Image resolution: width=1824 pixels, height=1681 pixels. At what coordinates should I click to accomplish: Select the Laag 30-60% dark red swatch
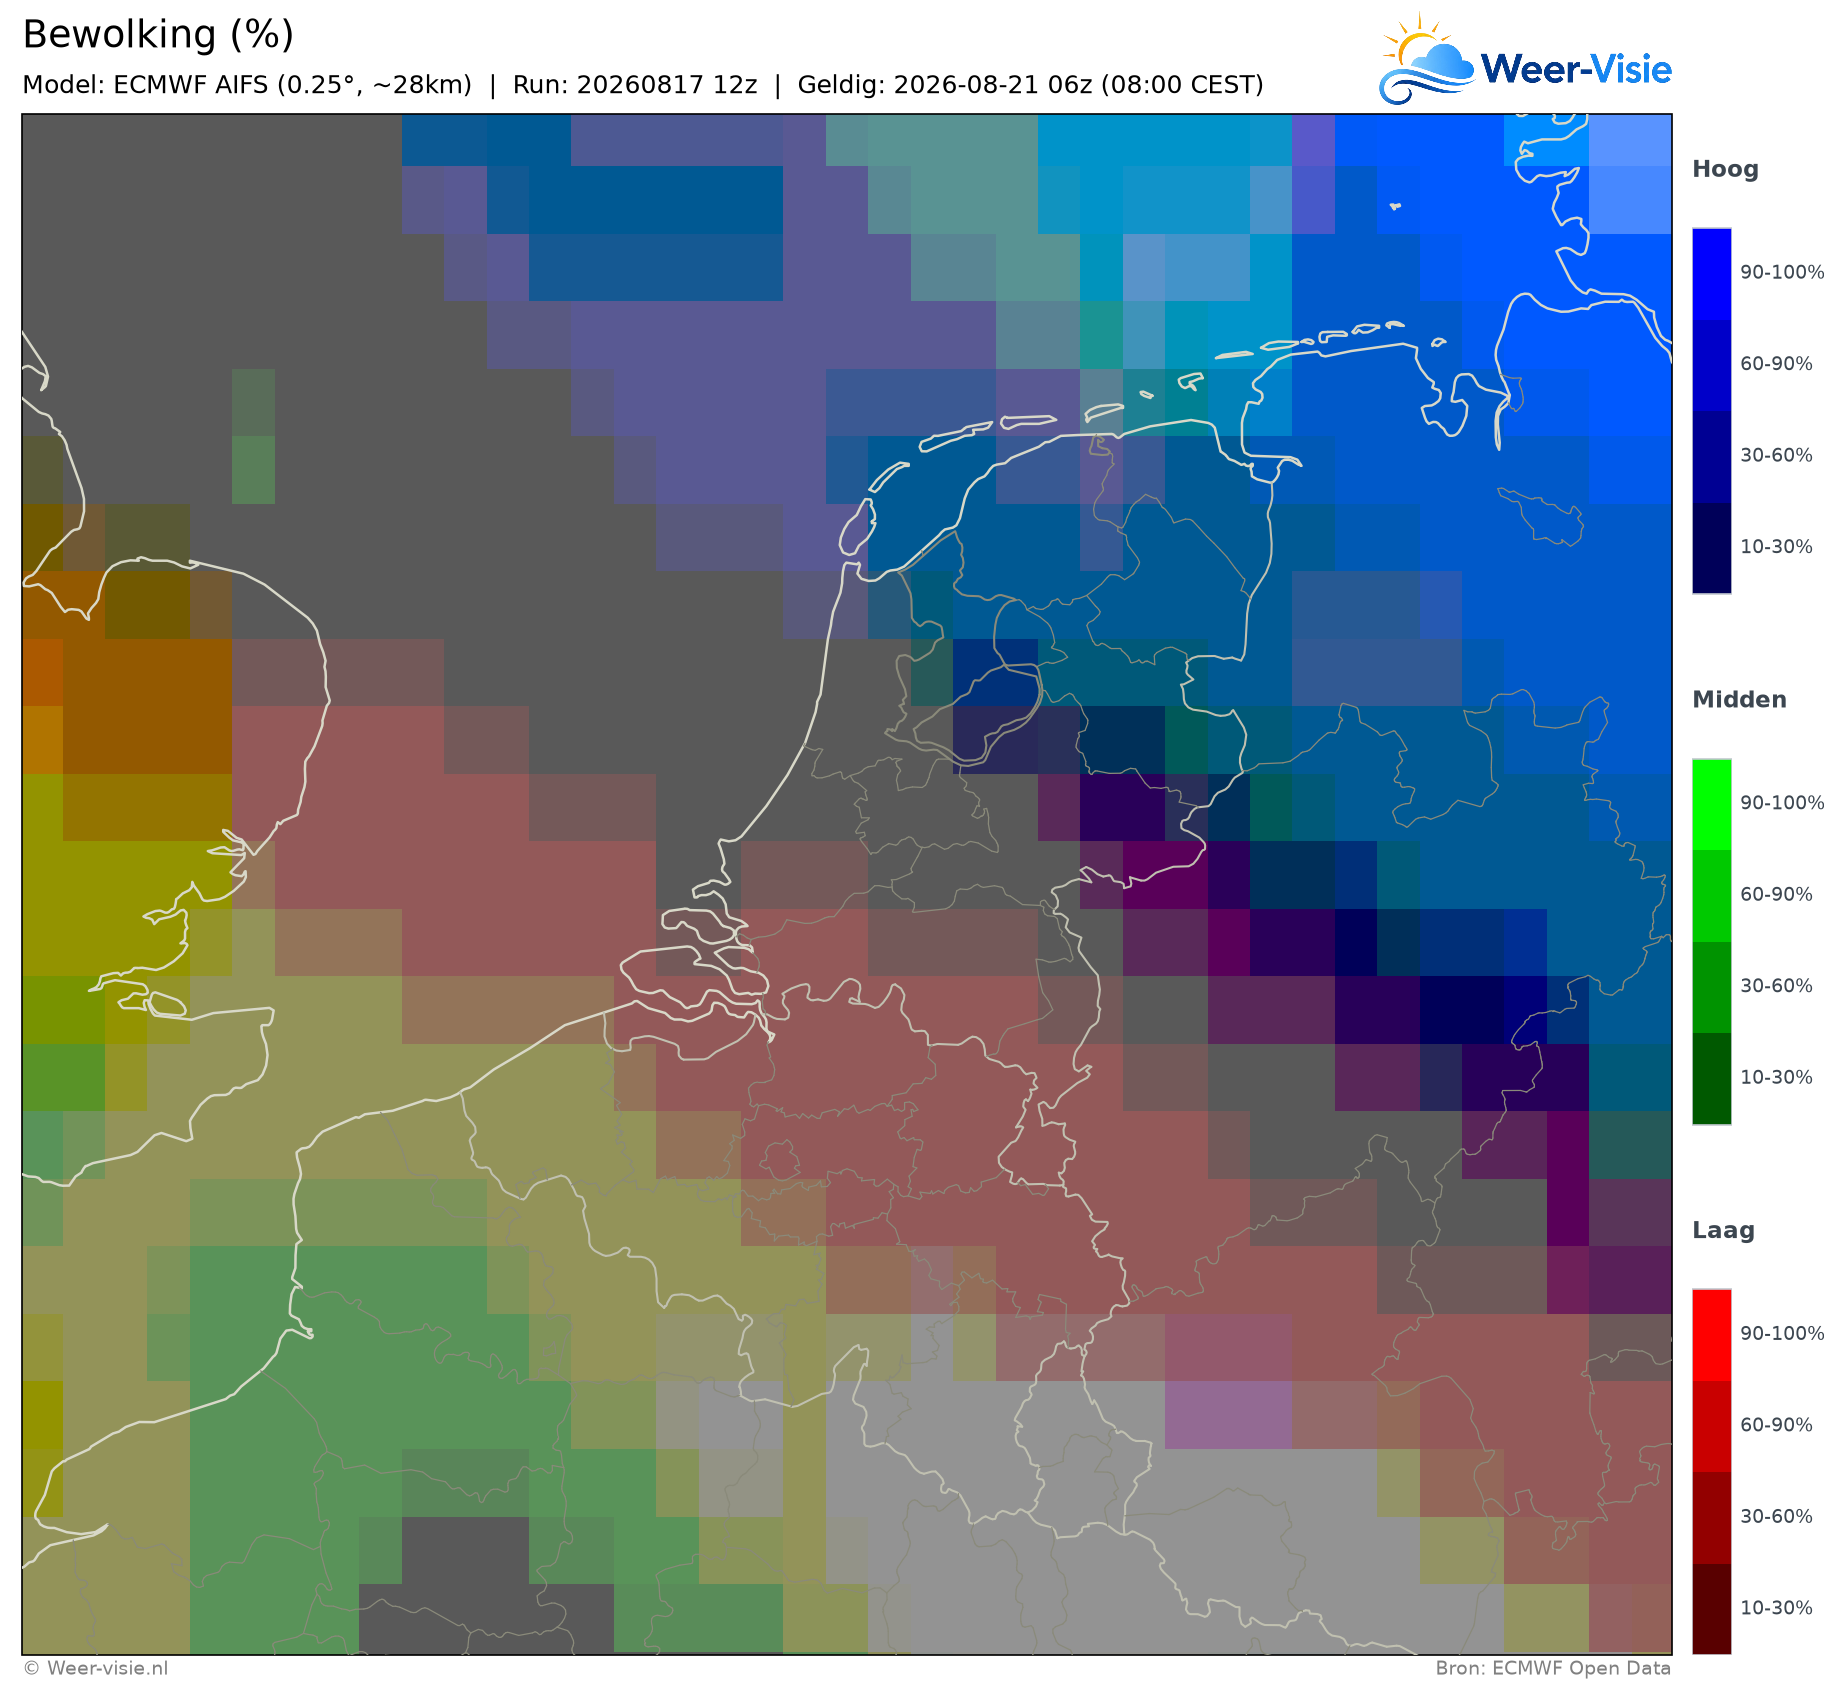pyautogui.click(x=1711, y=1518)
